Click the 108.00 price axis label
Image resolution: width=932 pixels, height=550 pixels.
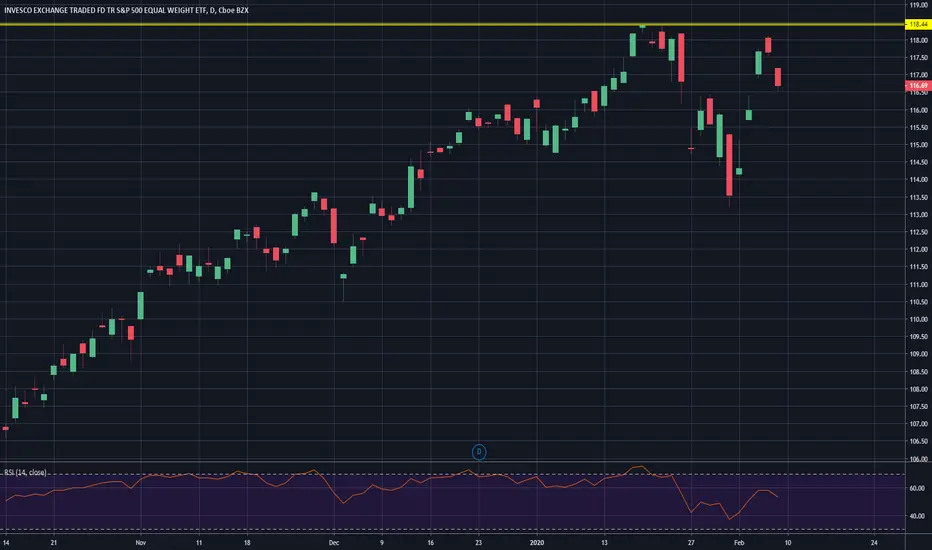point(918,389)
